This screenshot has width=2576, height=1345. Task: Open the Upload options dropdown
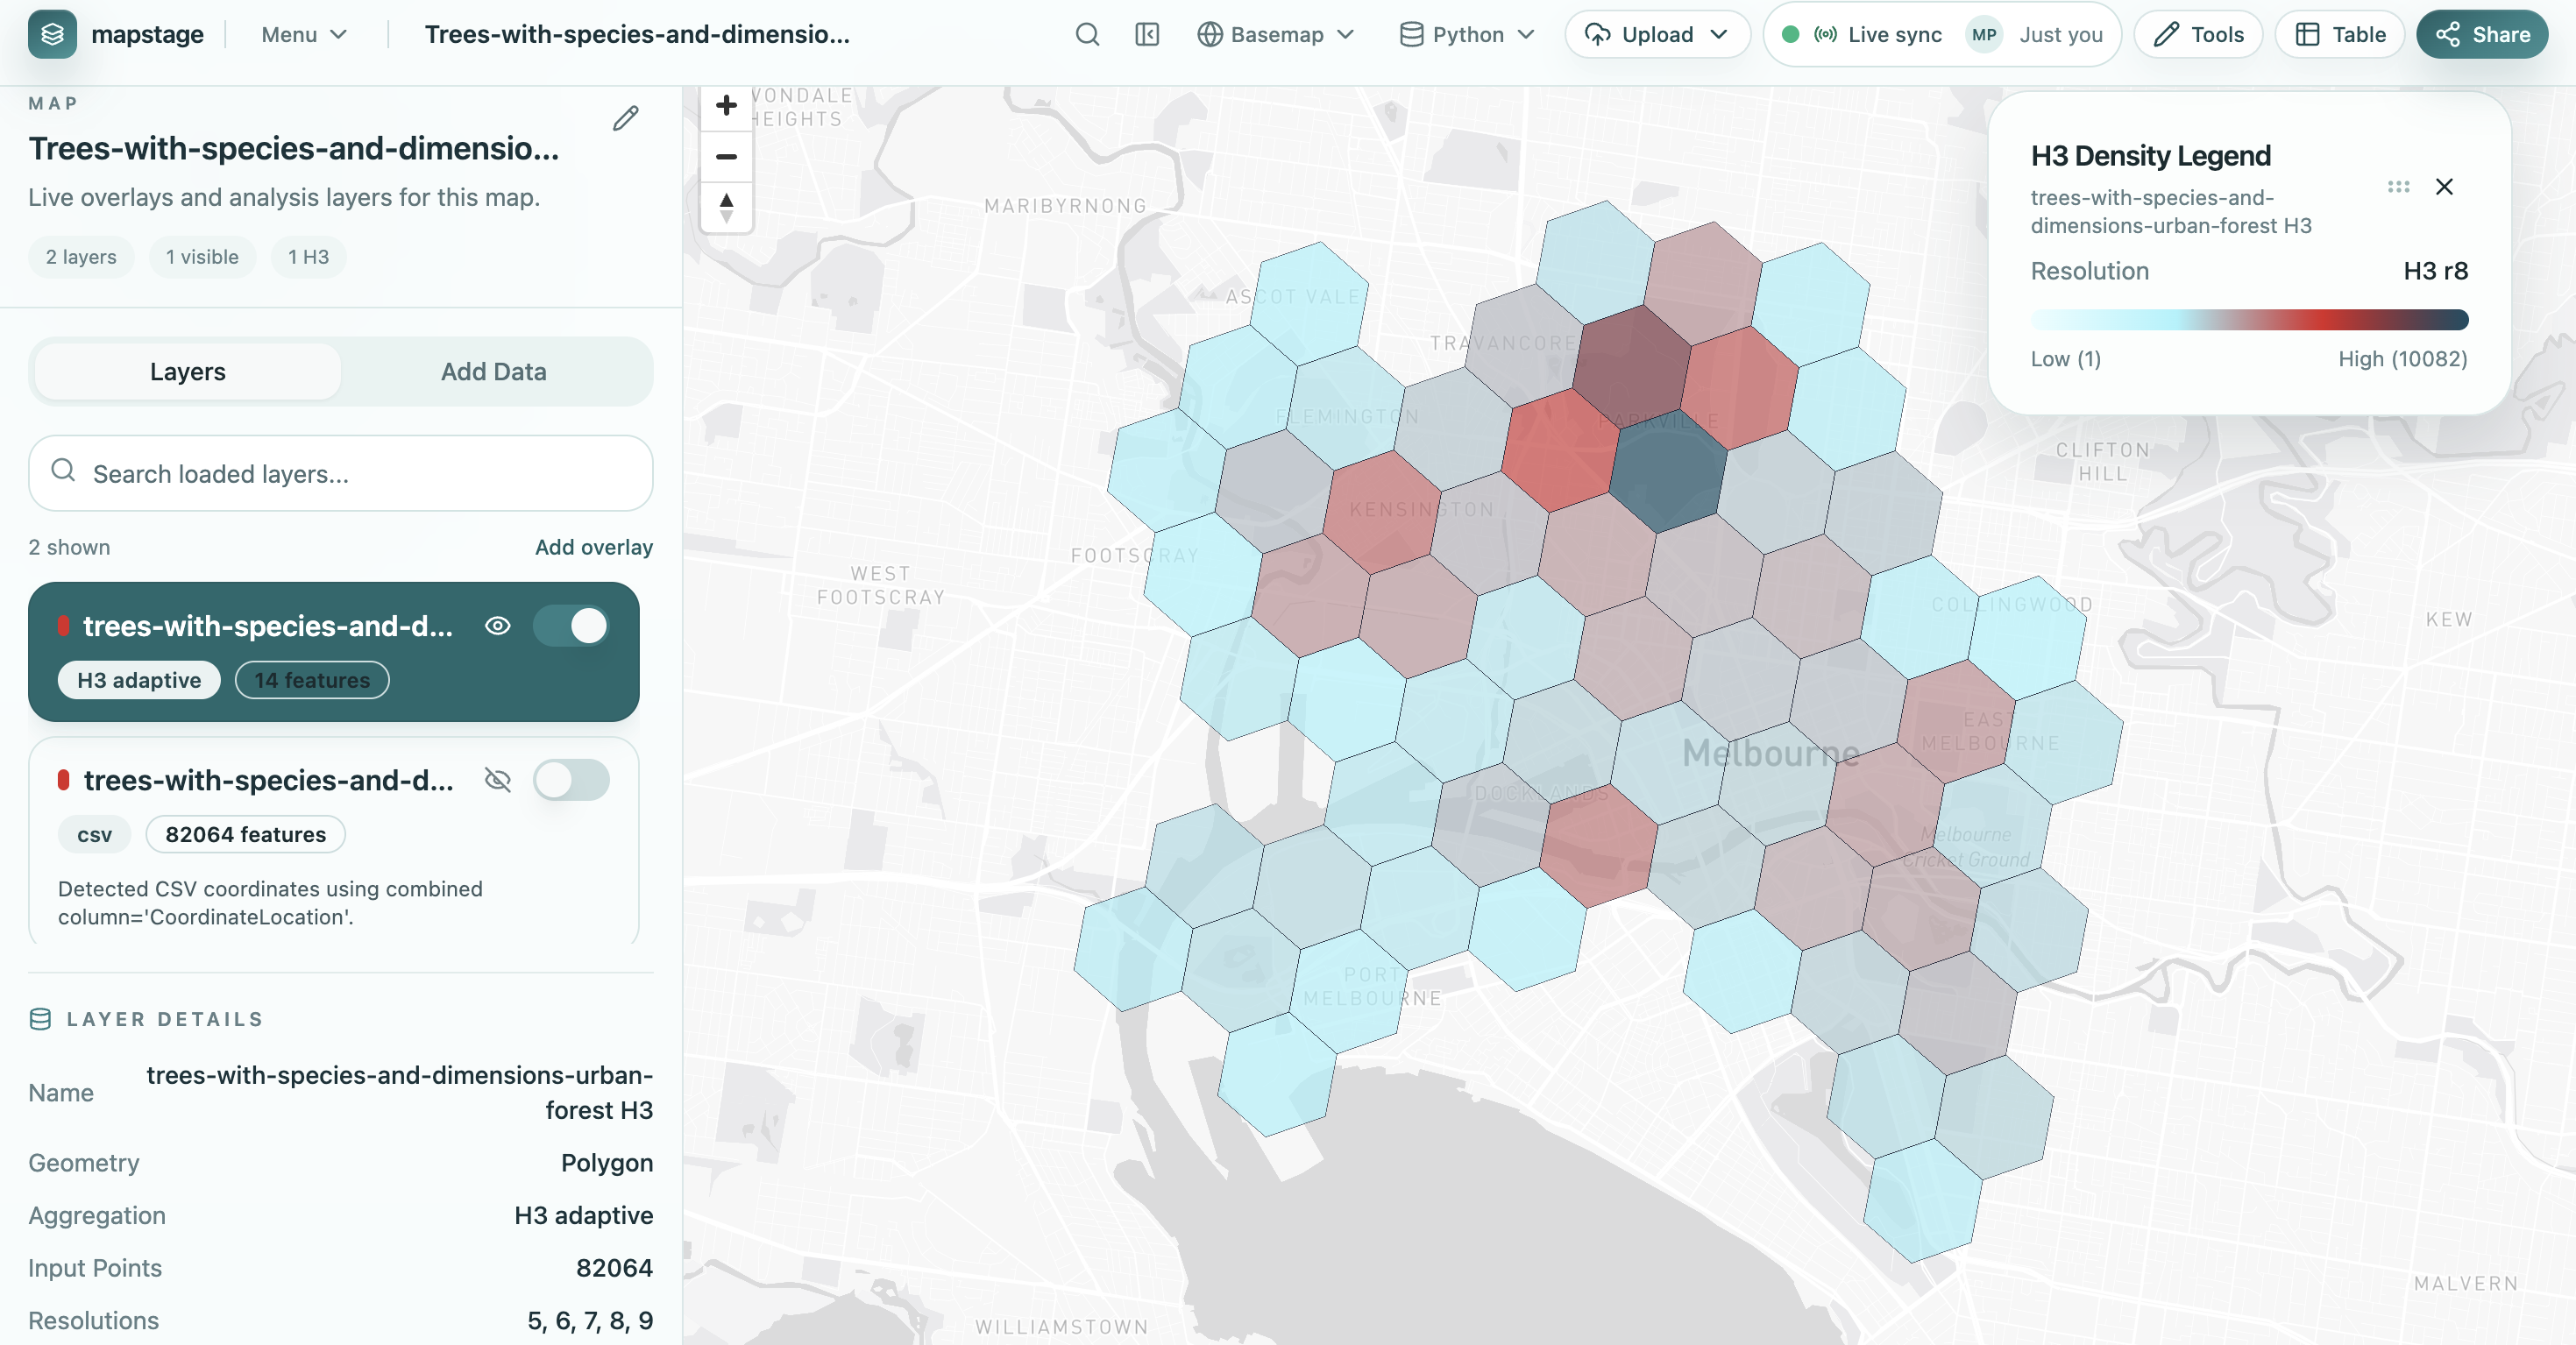[1656, 33]
